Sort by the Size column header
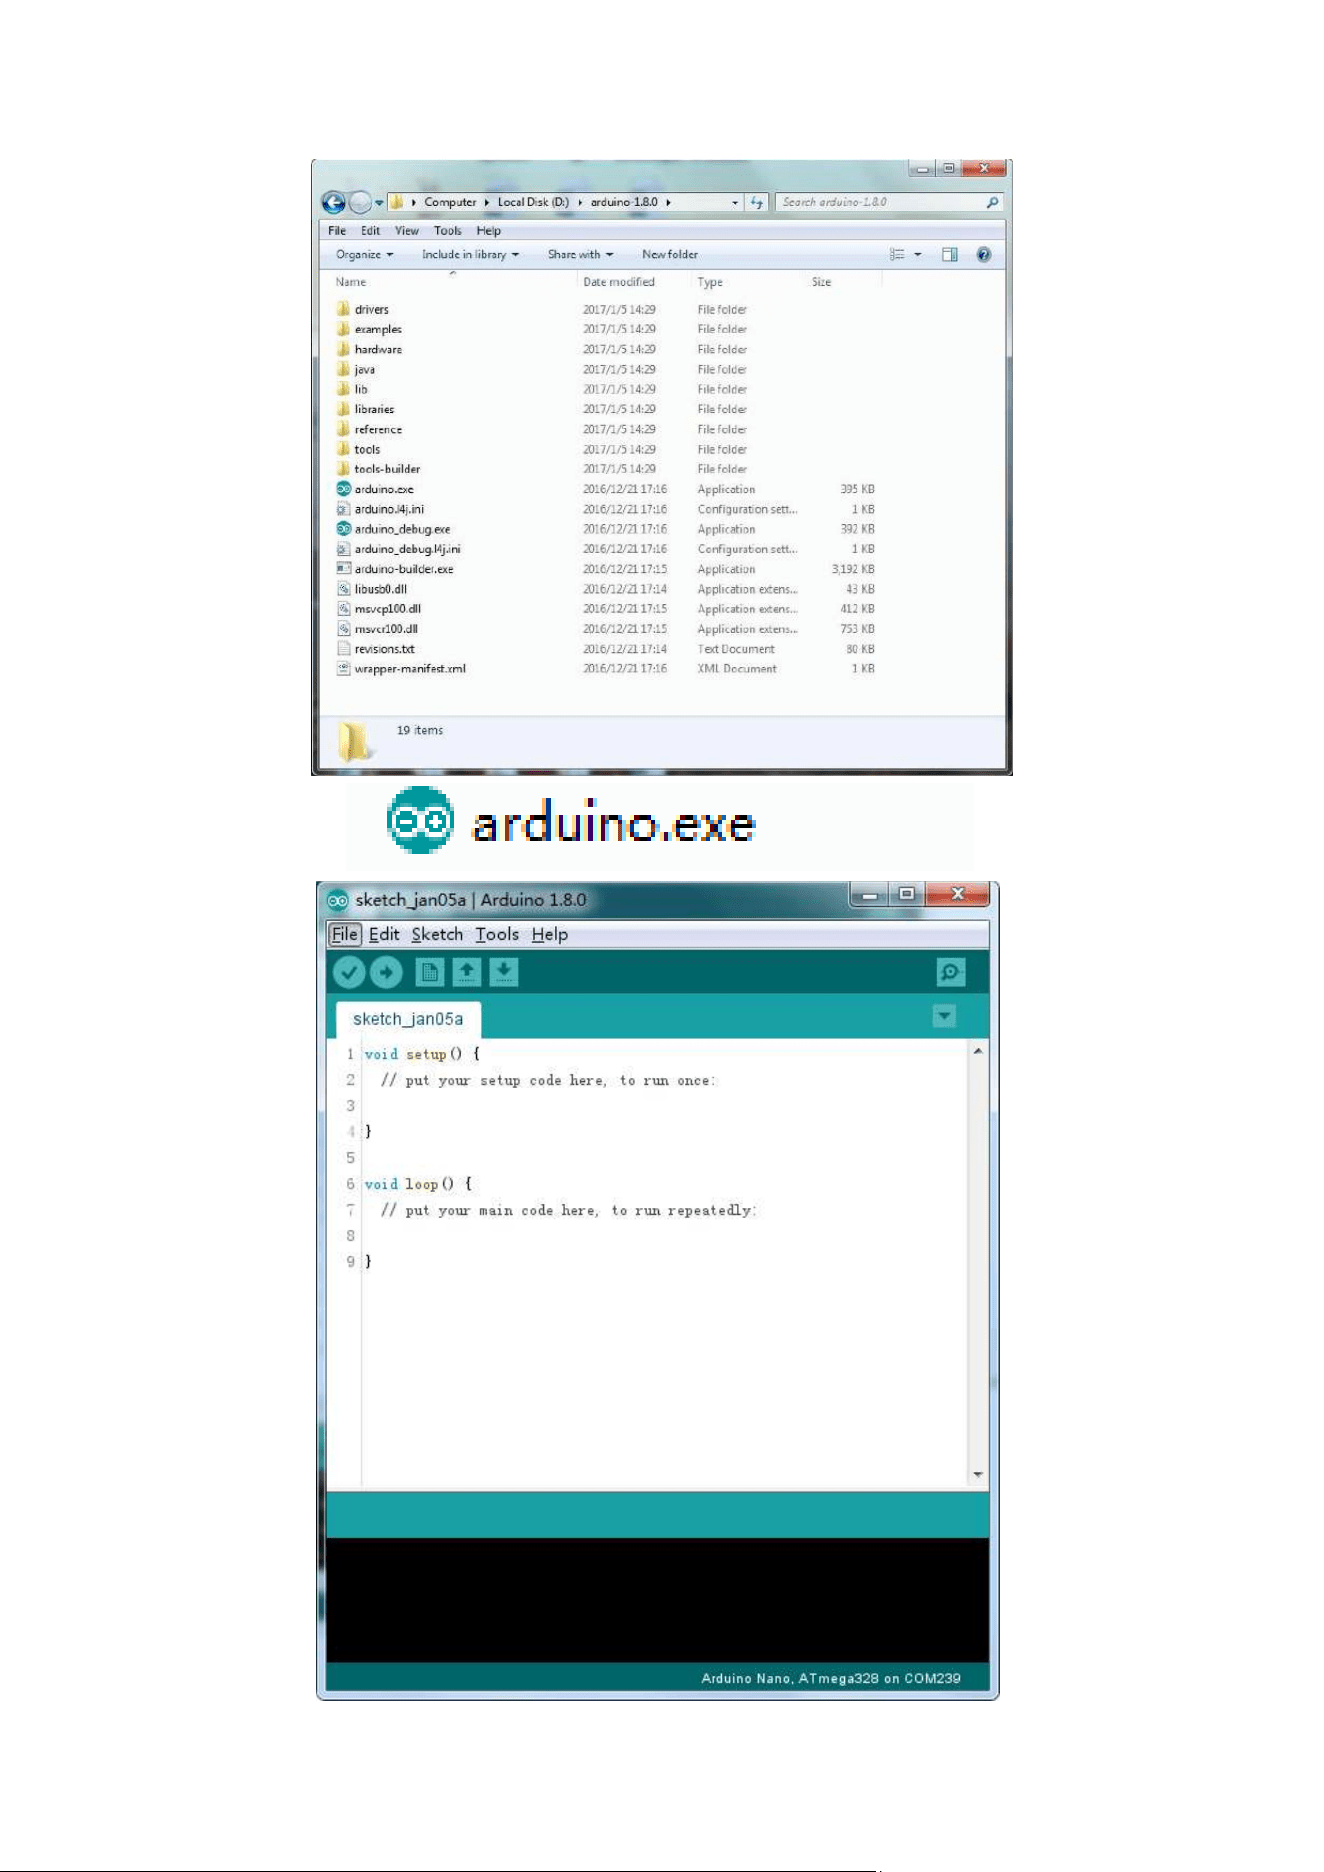Viewport: 1324px width, 1872px height. [821, 282]
